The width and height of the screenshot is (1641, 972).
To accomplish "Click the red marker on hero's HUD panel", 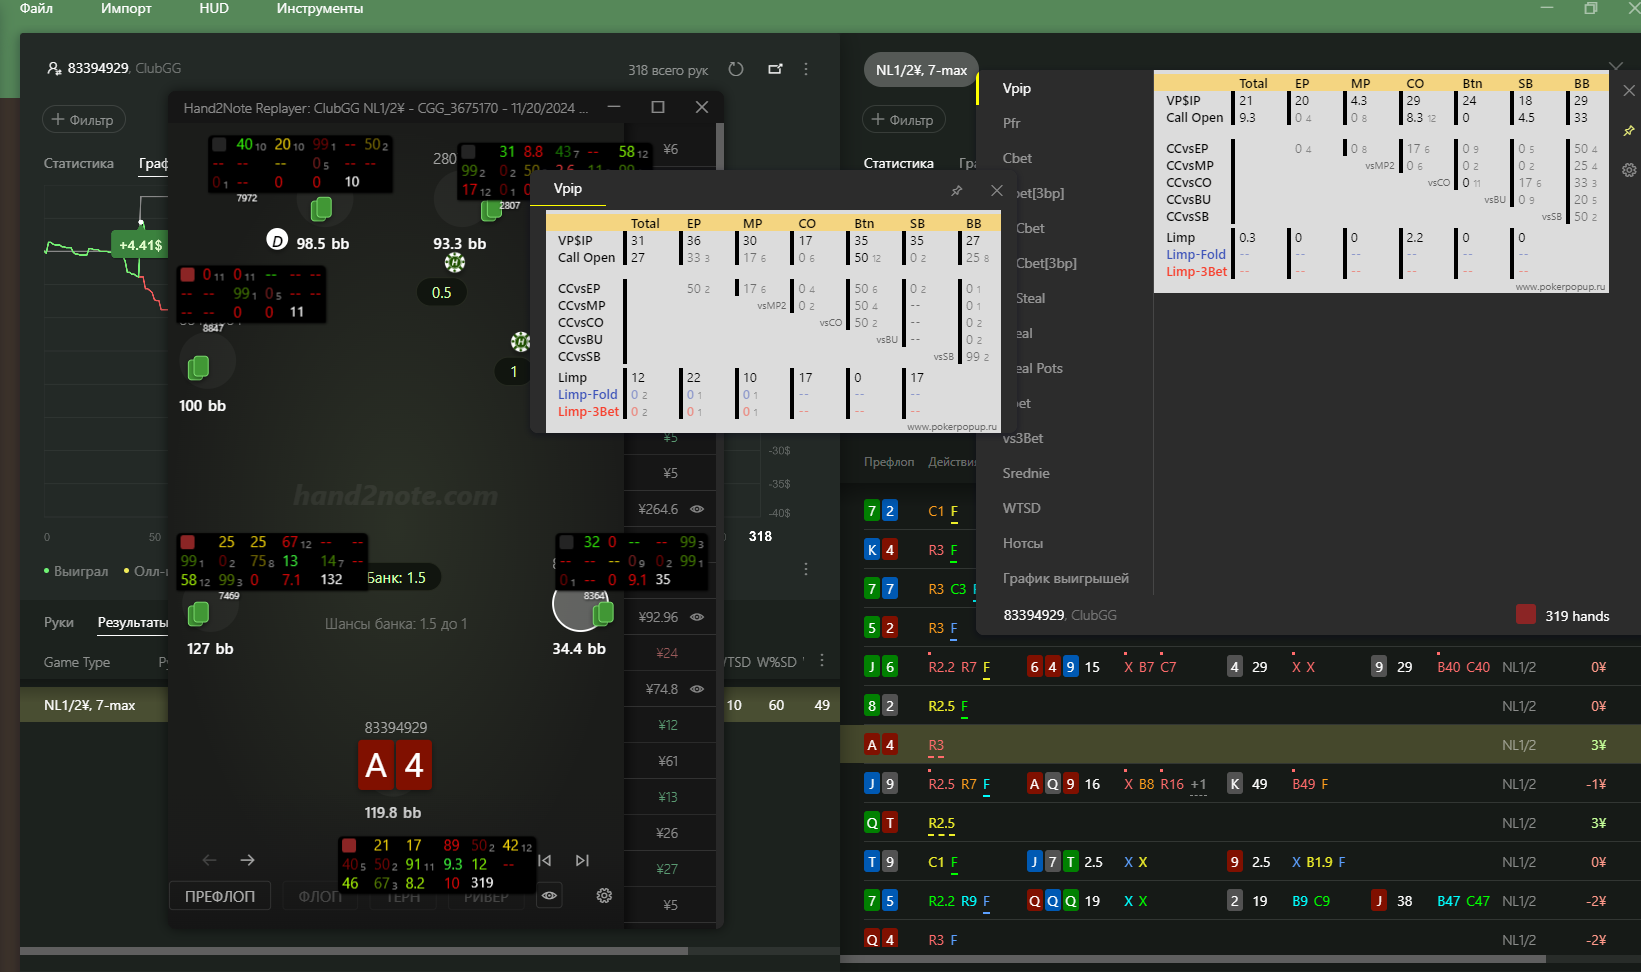I will pos(349,846).
